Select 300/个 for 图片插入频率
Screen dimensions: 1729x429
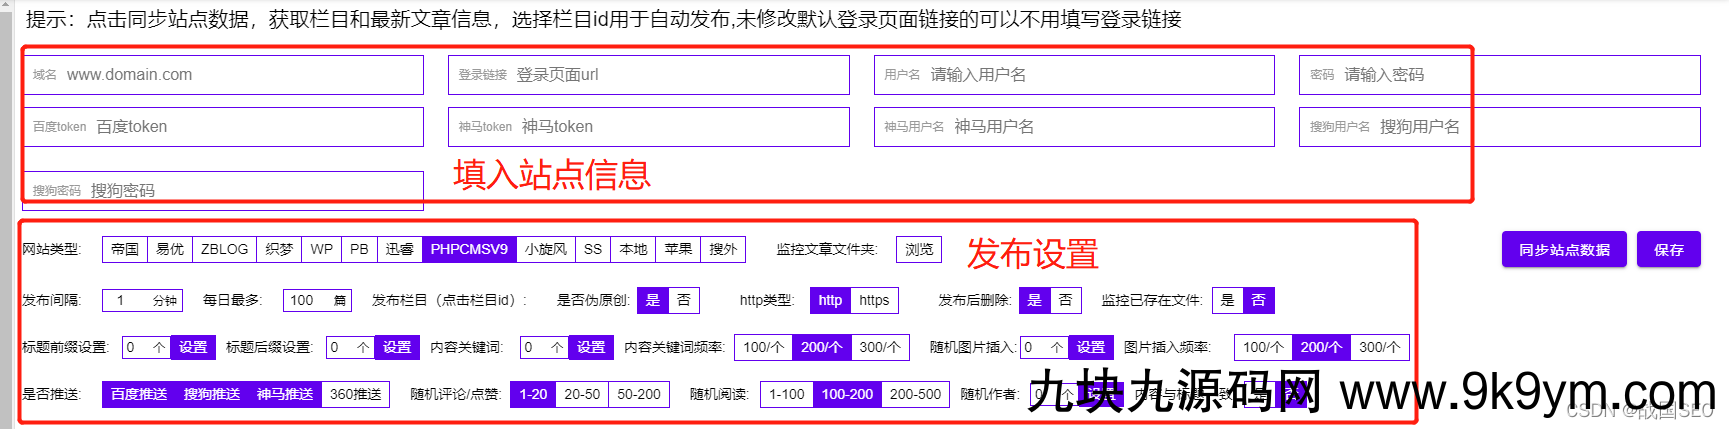[1379, 347]
